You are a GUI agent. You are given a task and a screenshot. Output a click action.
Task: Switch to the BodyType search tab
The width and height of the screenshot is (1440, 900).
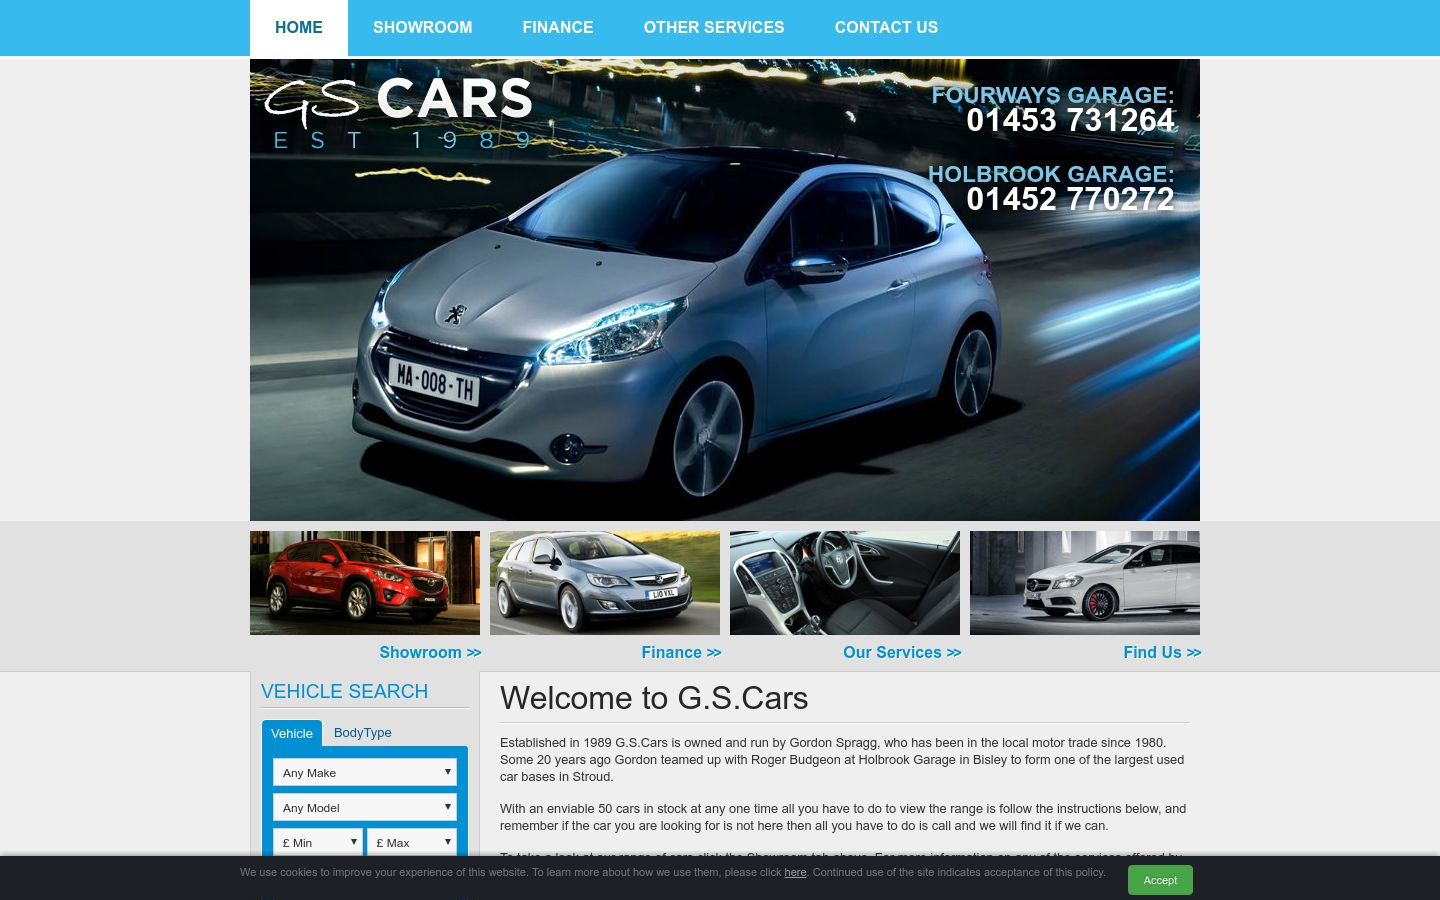click(362, 732)
